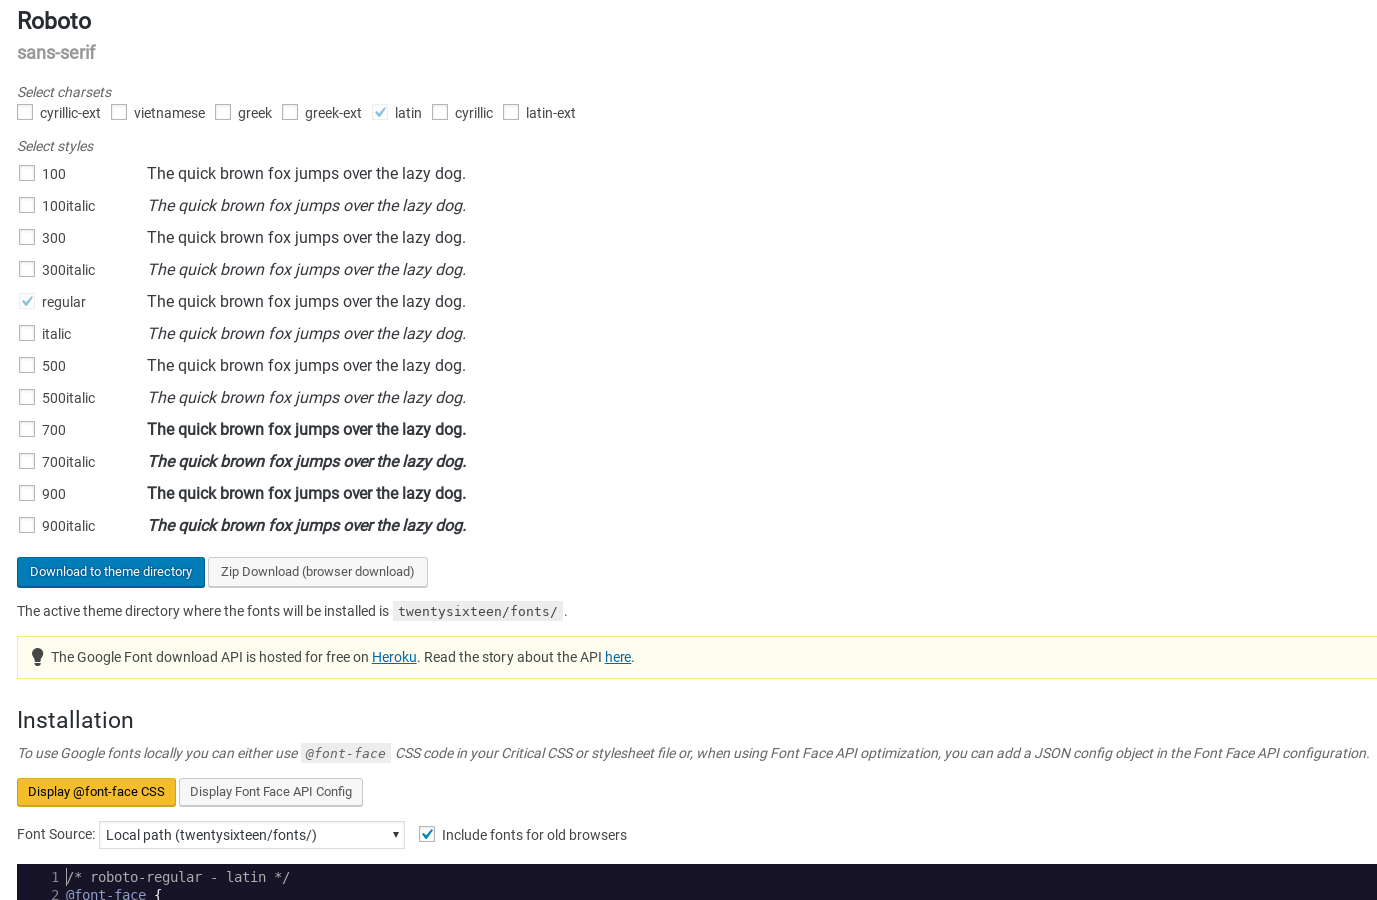Screen dimensions: 1377x900
Task: Click the 'Installation' section heading
Action: [x=75, y=720]
